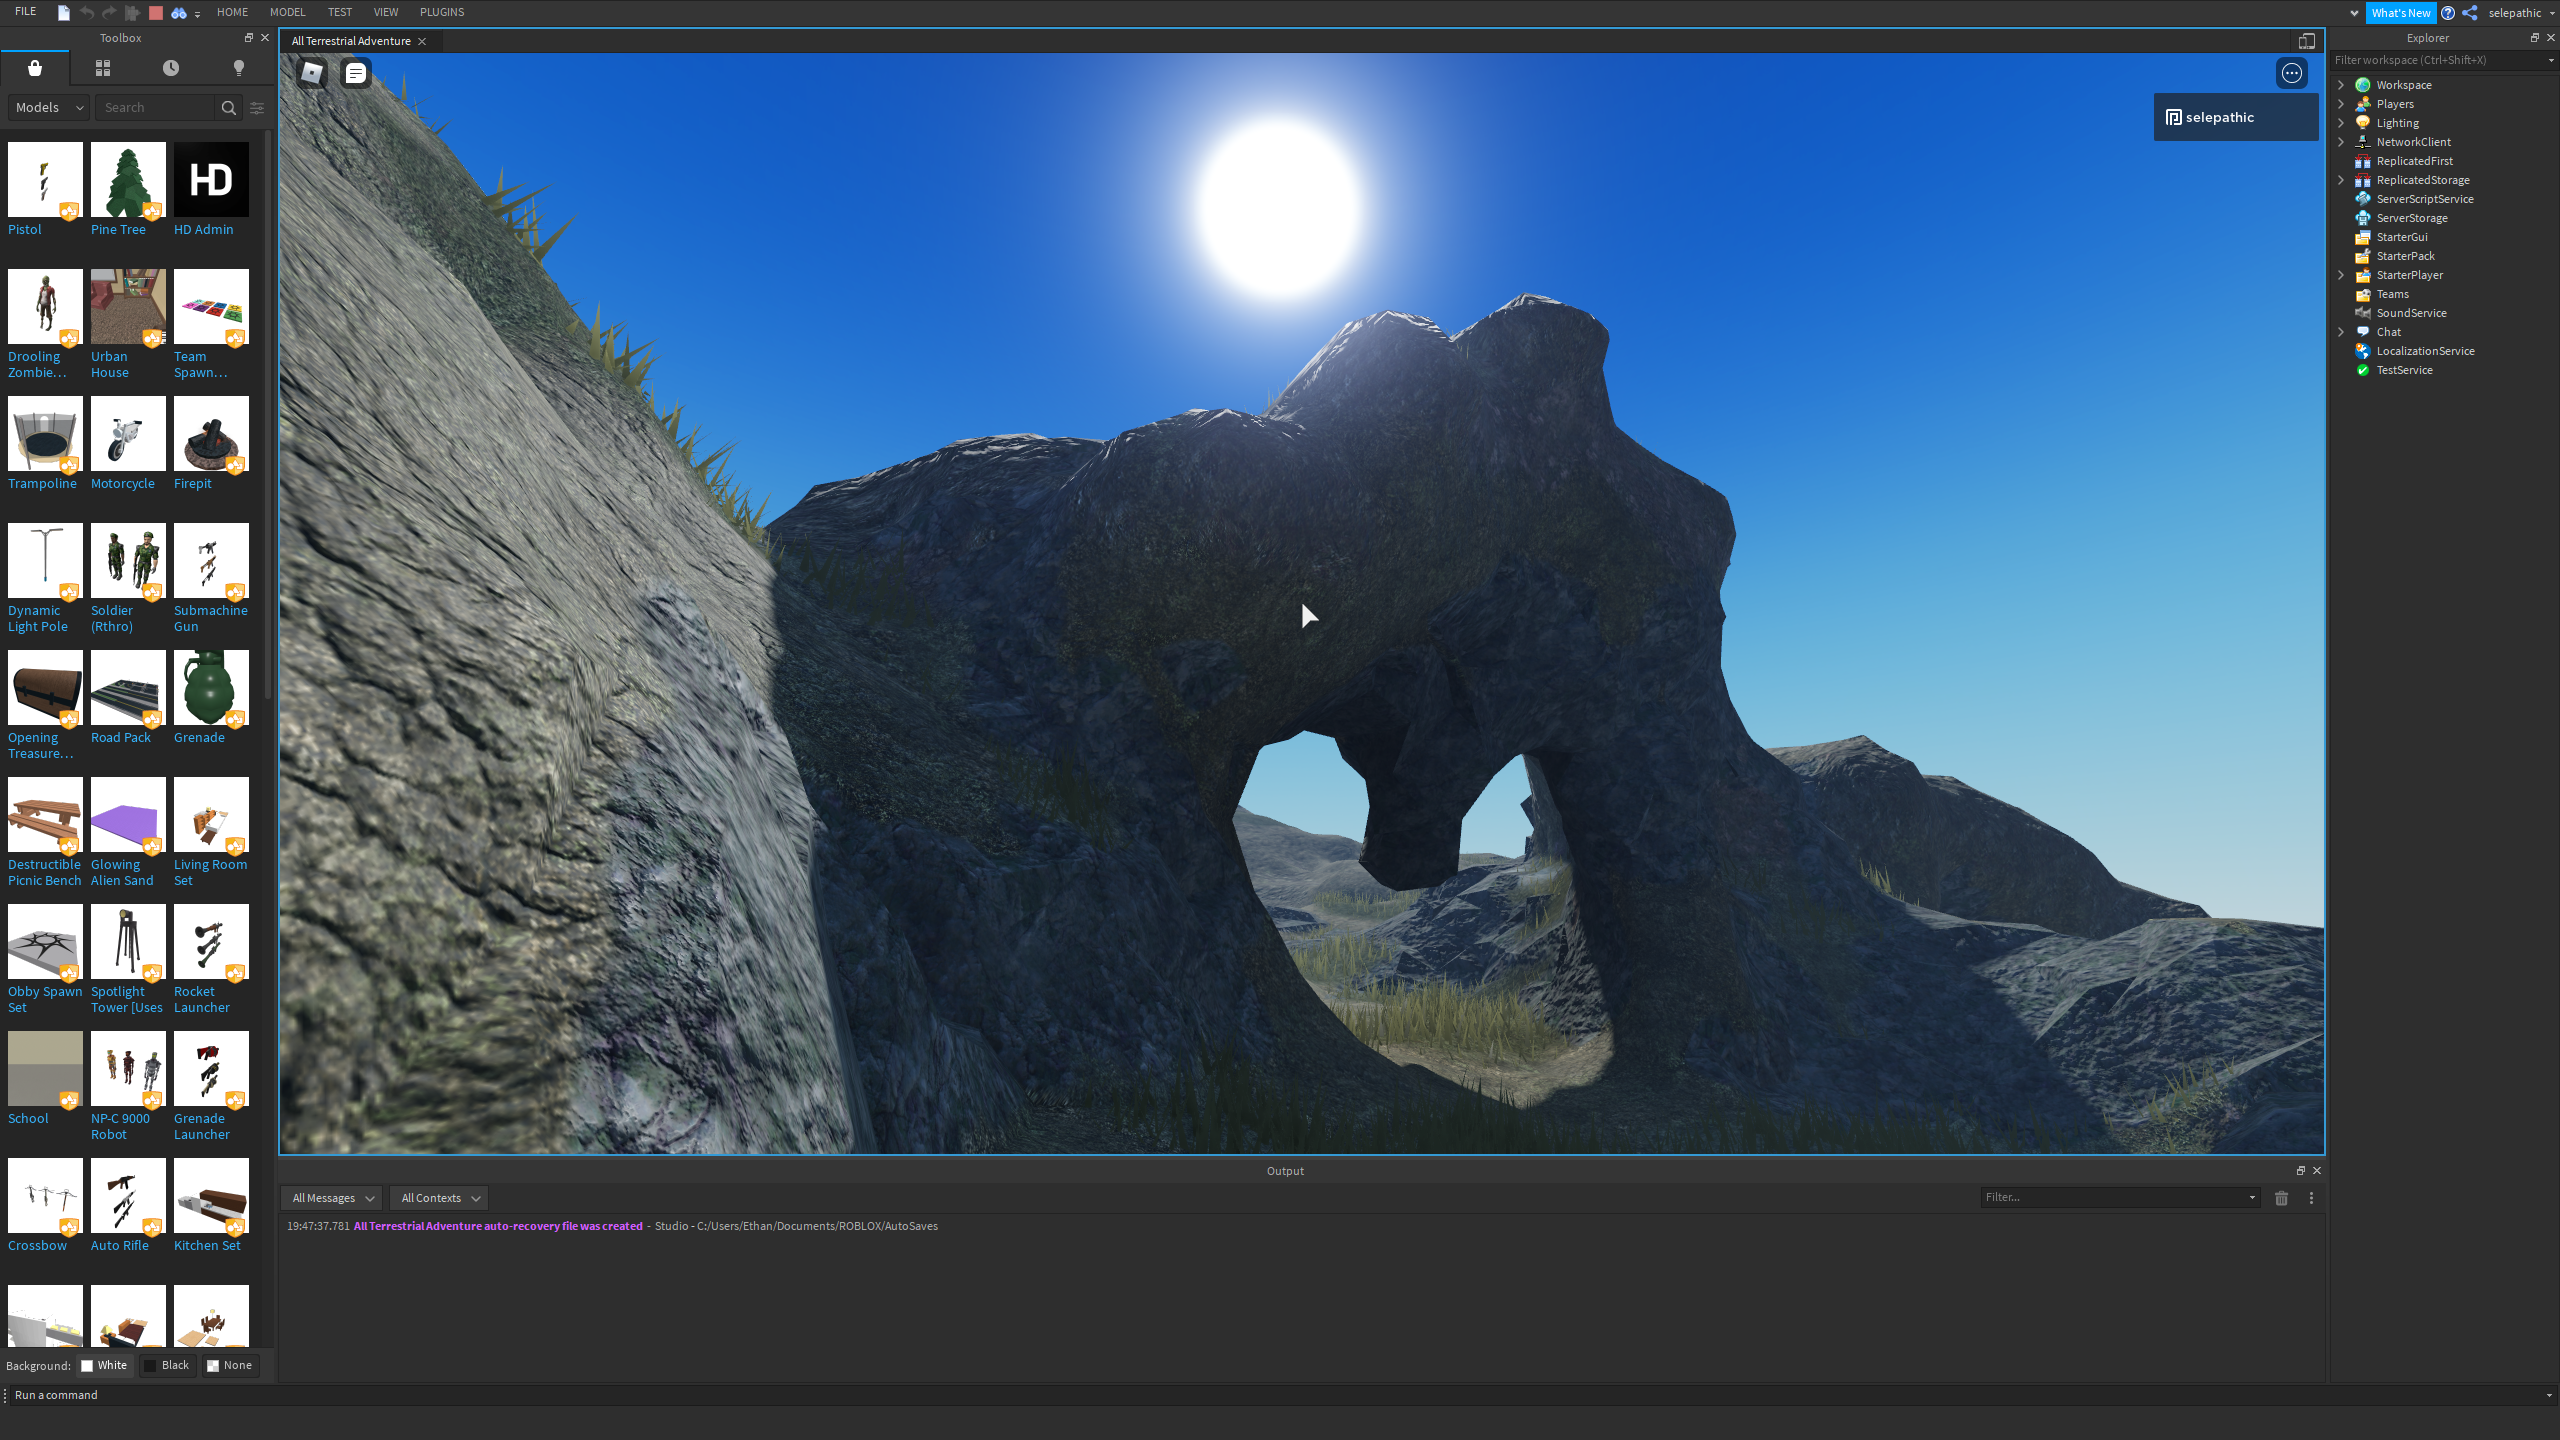Select Black background option

tap(167, 1365)
